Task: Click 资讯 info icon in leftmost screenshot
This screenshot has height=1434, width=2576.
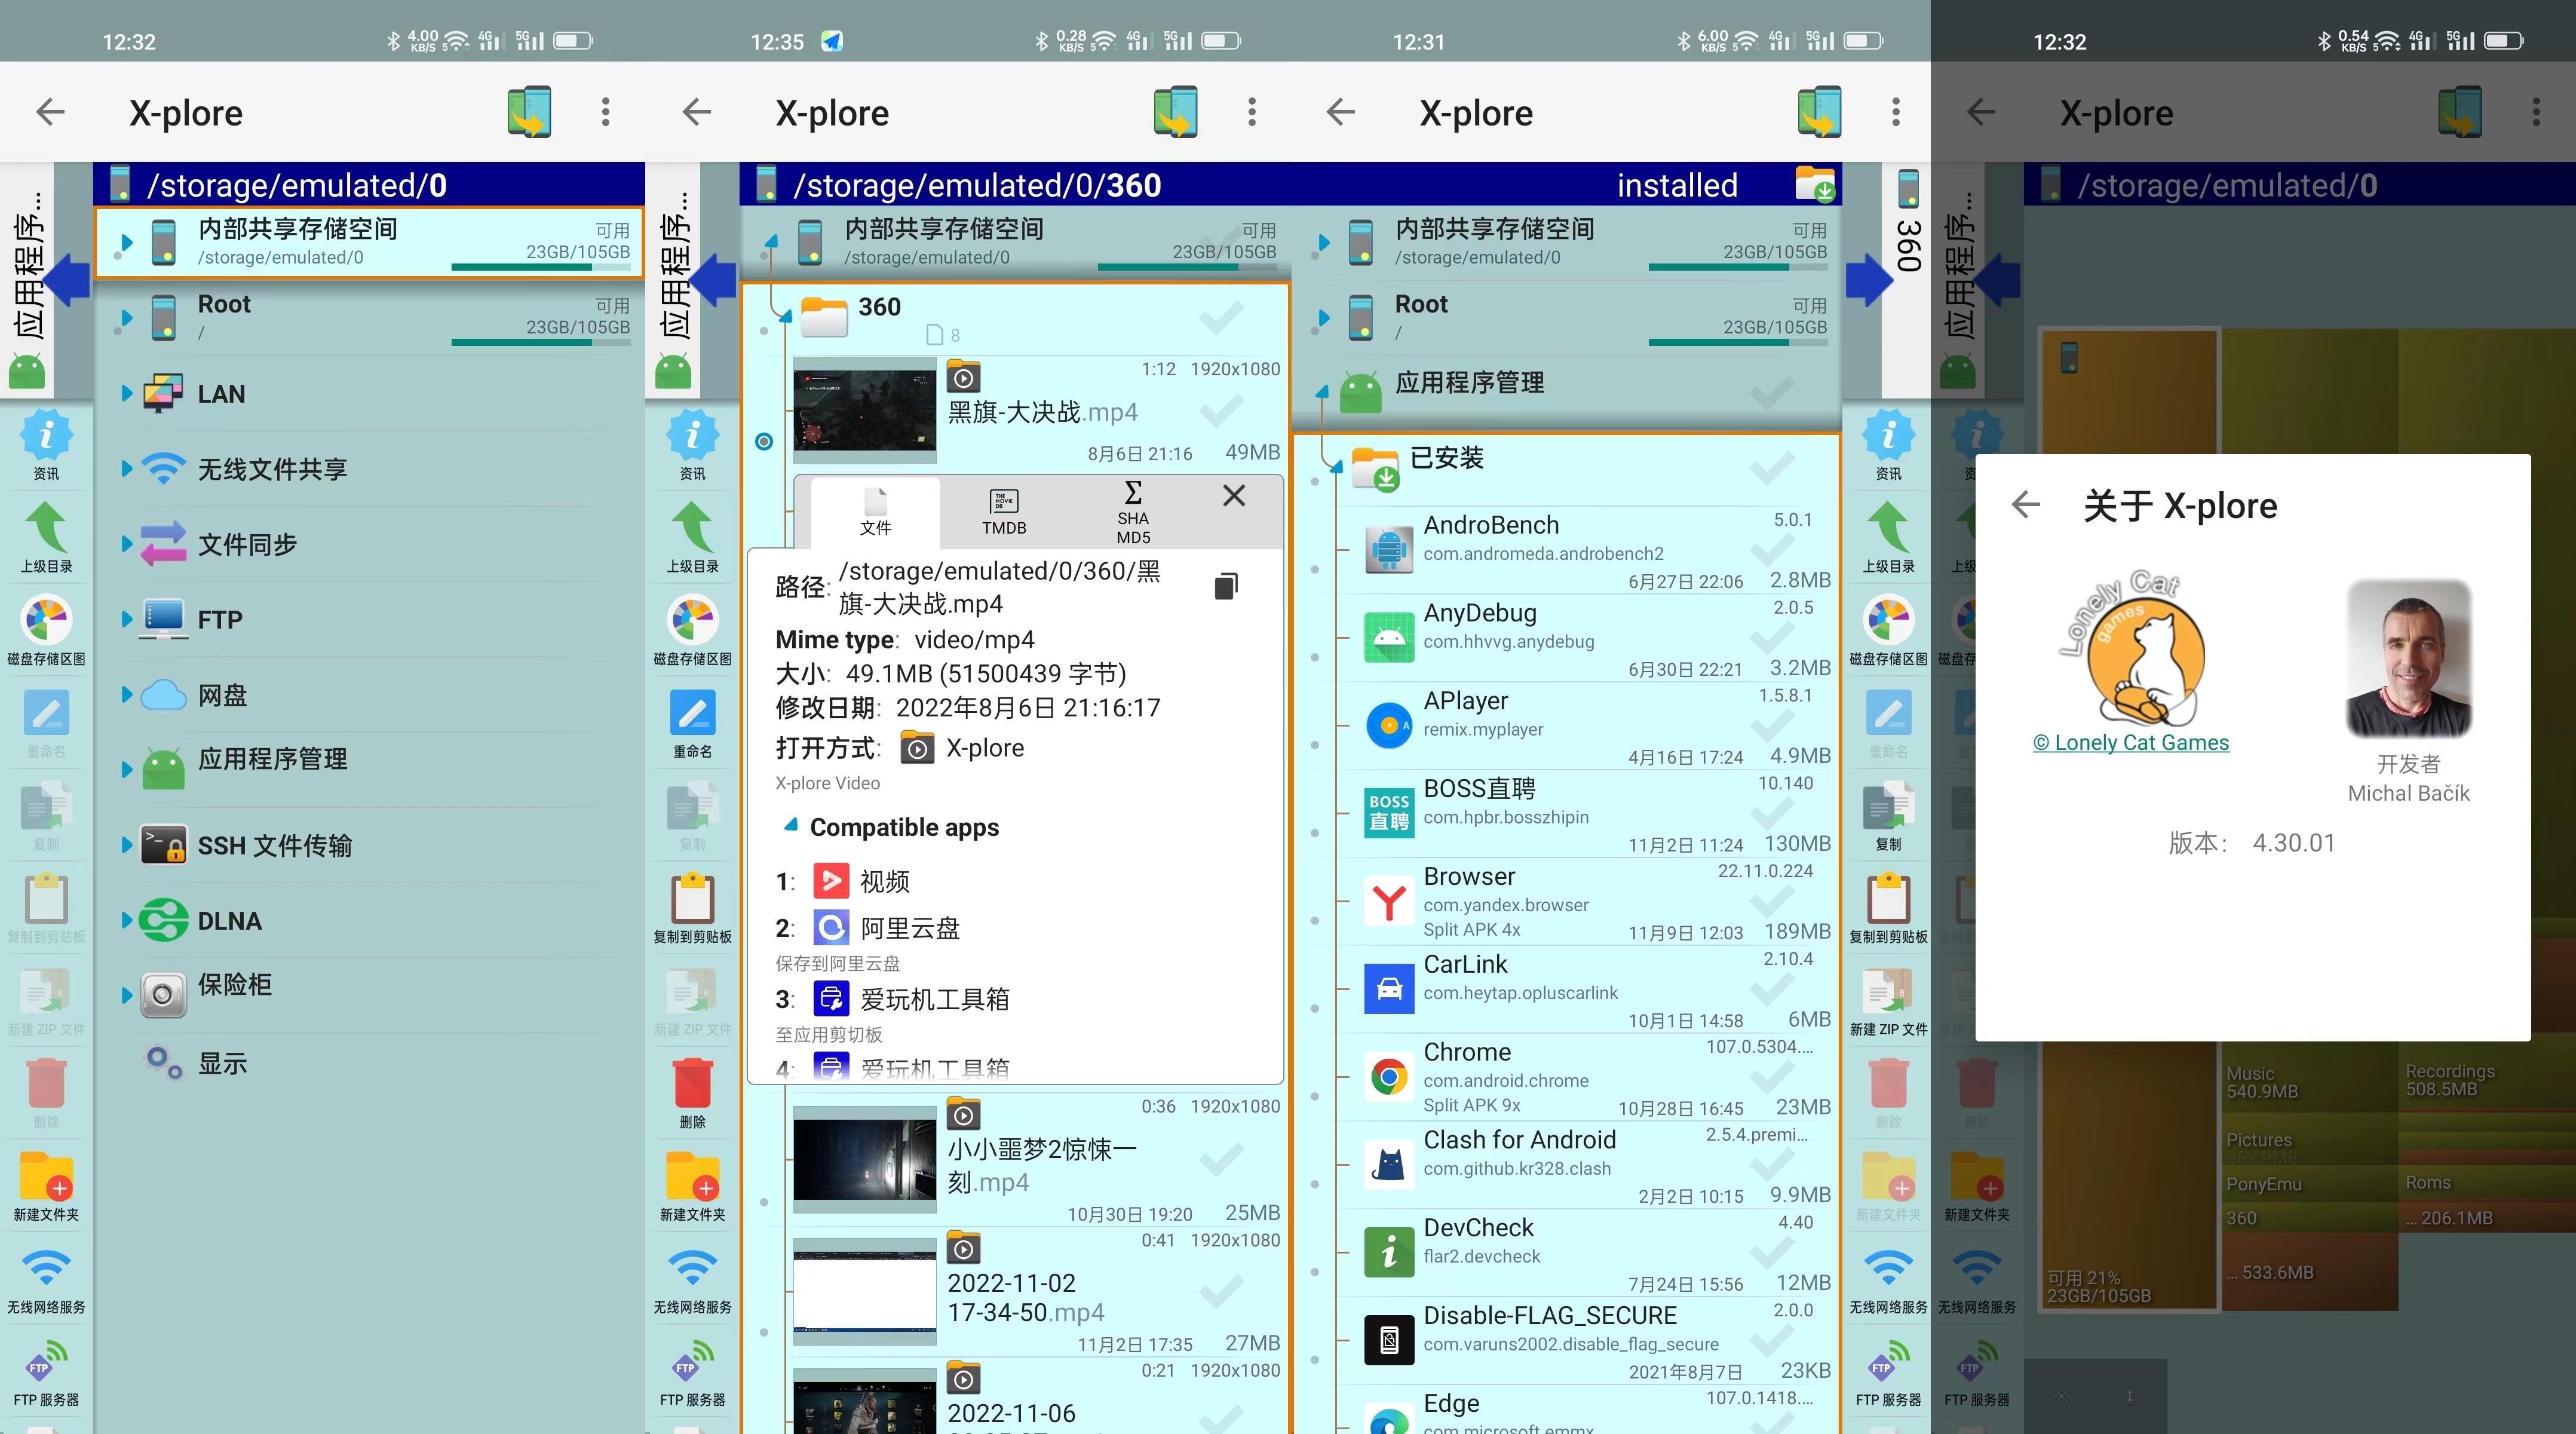Action: coord(46,445)
